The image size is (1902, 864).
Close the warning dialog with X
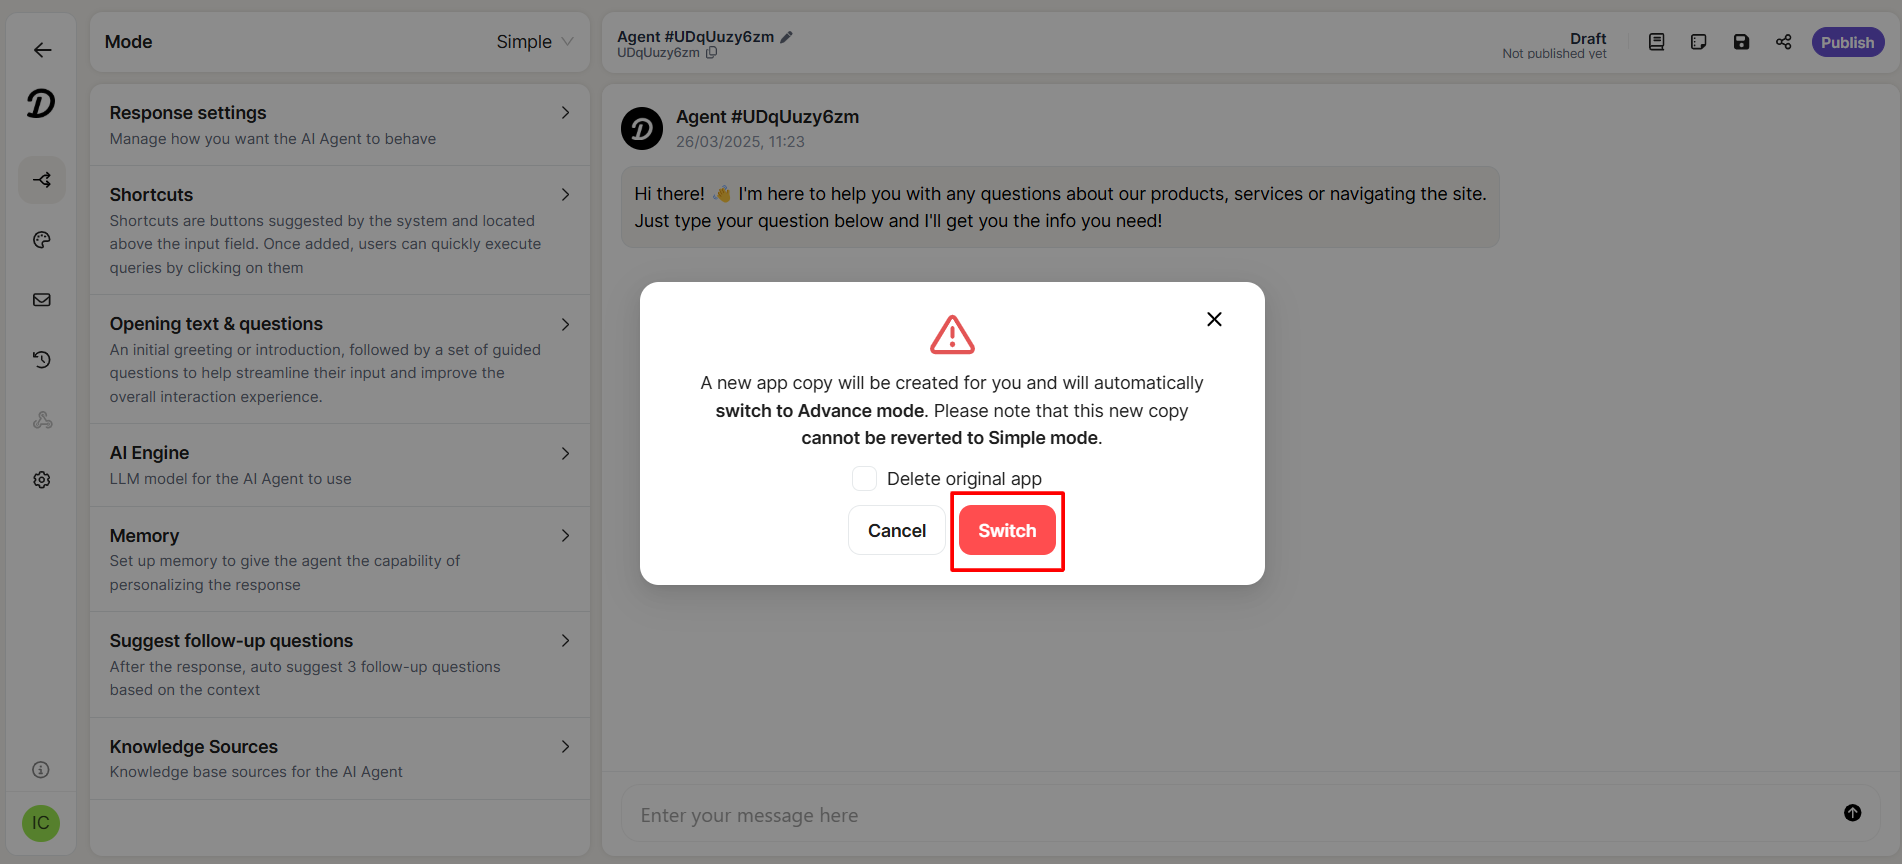pyautogui.click(x=1214, y=319)
